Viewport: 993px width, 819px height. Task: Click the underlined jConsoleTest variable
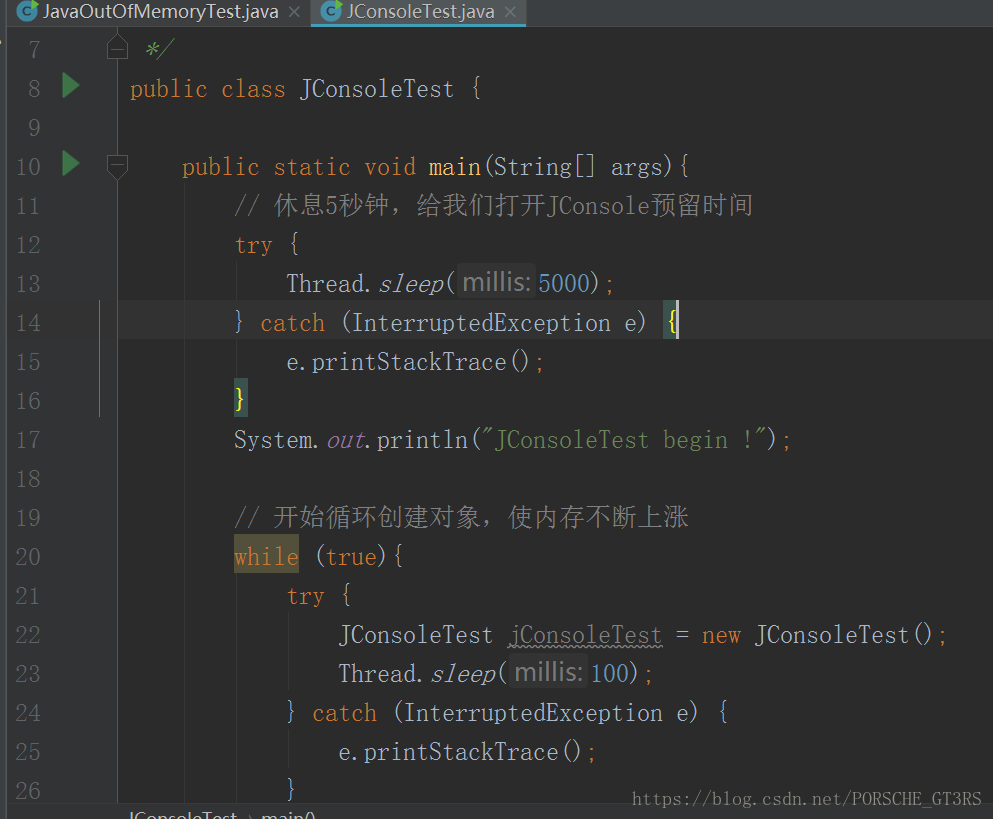(585, 635)
